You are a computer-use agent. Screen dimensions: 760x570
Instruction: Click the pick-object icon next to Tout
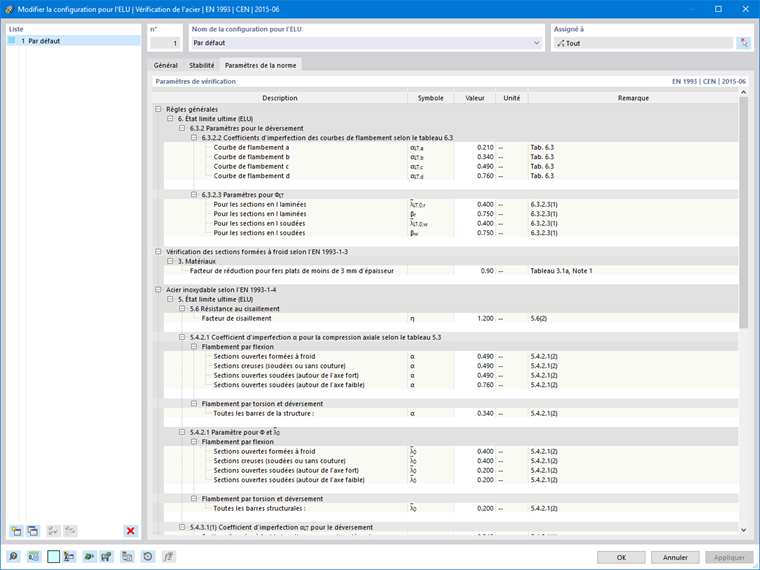pyautogui.click(x=744, y=43)
